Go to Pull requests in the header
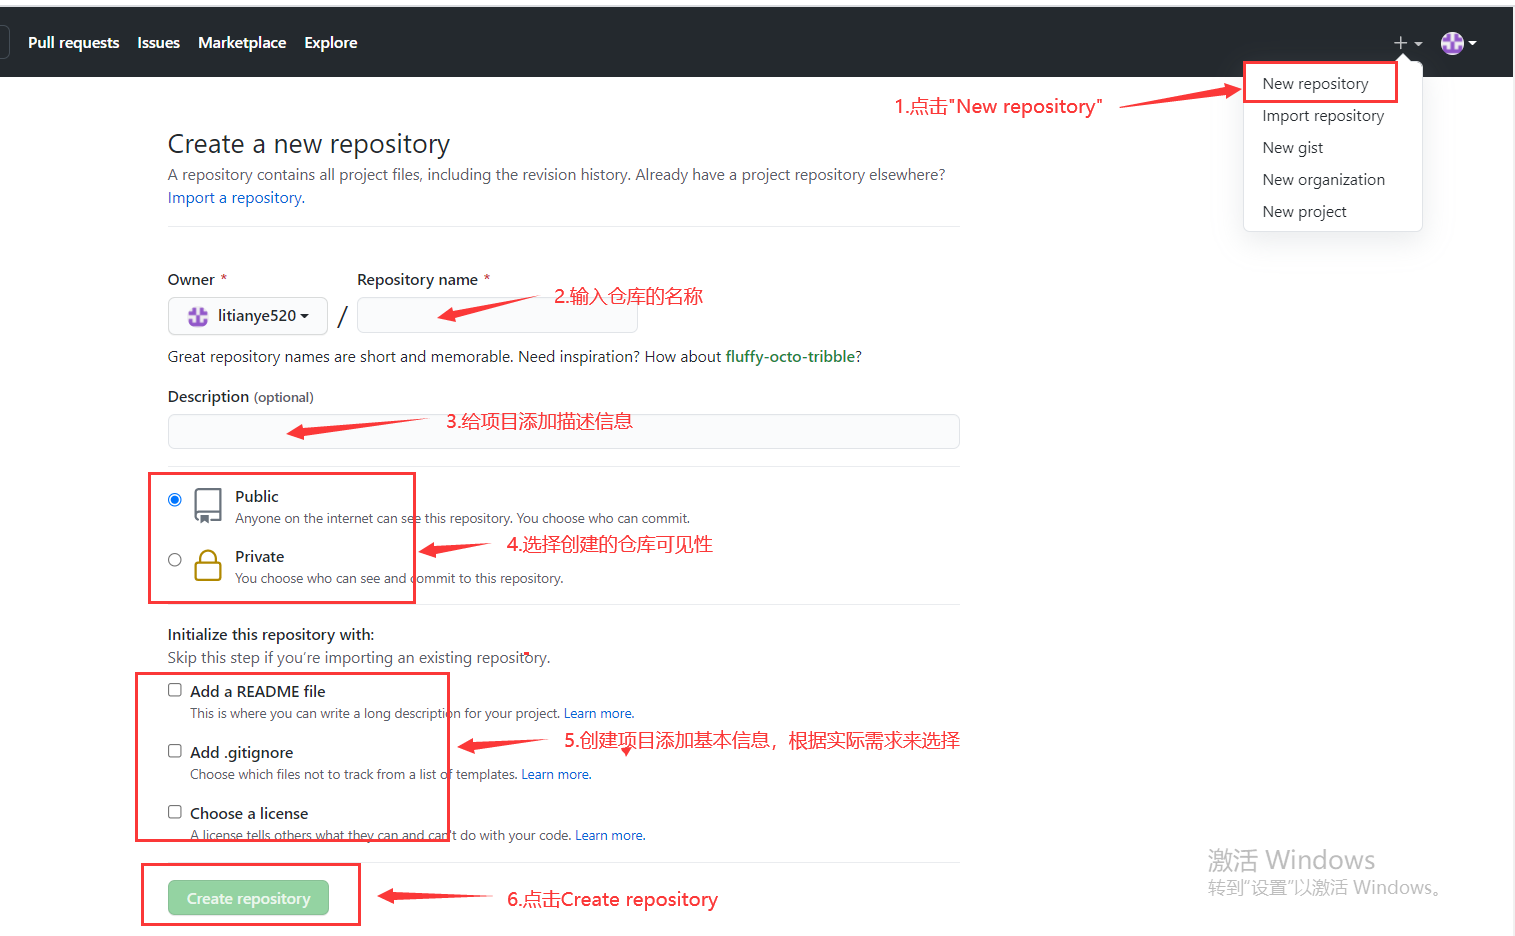 tap(73, 43)
